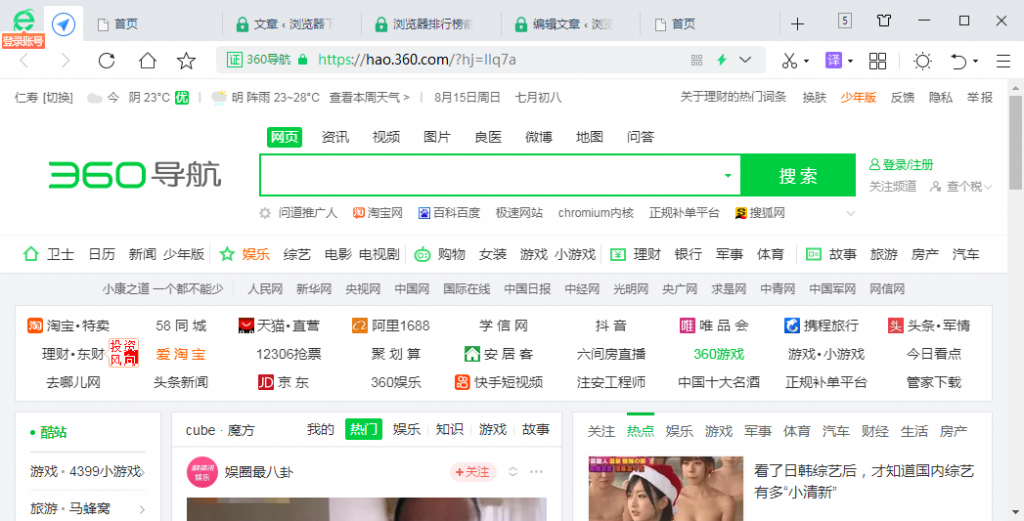Screen dimensions: 1024x521
Task: Click the +关注 follow button
Action: 473,471
